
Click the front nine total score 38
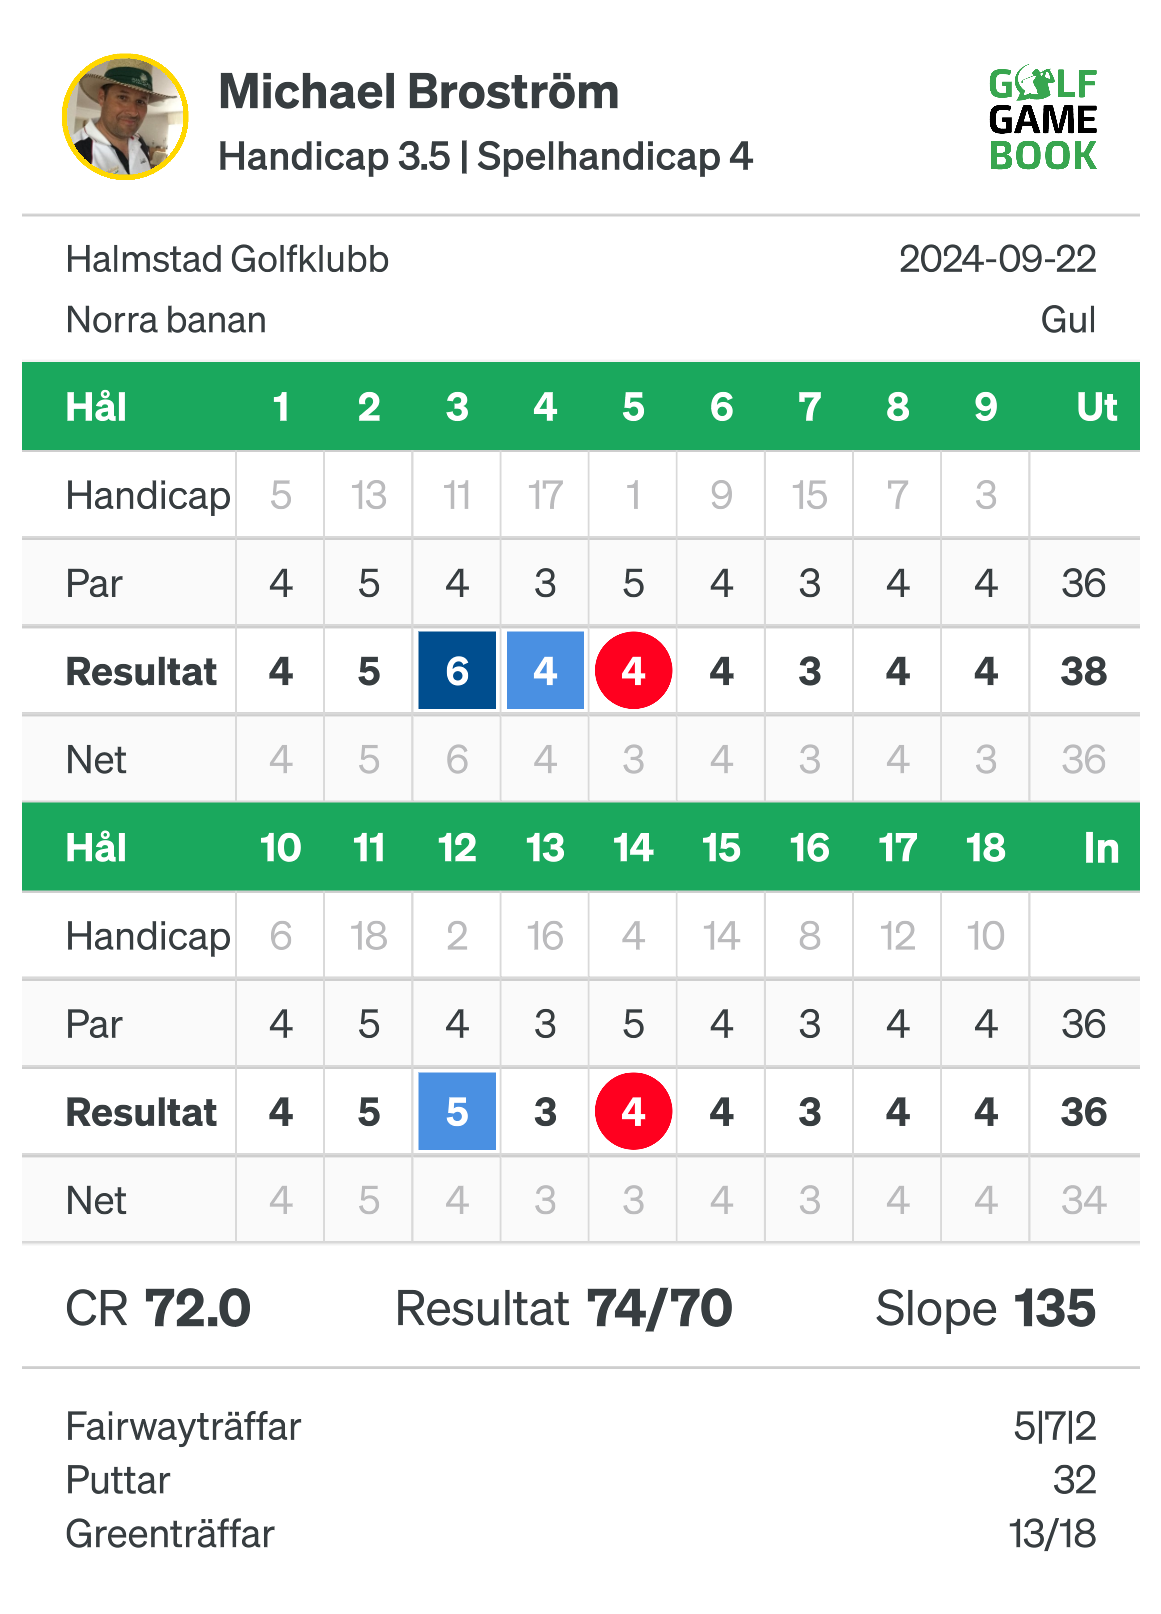coord(1084,672)
